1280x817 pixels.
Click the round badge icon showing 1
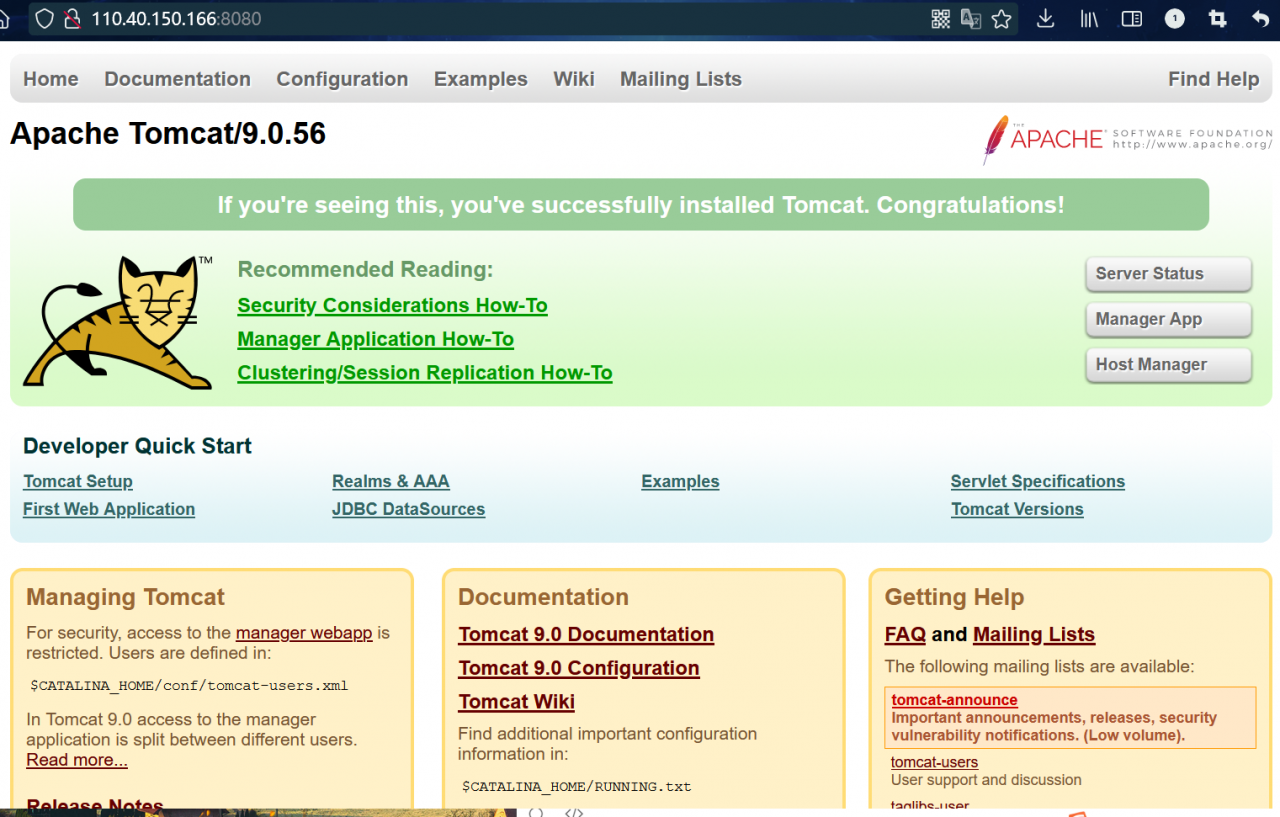coord(1175,18)
